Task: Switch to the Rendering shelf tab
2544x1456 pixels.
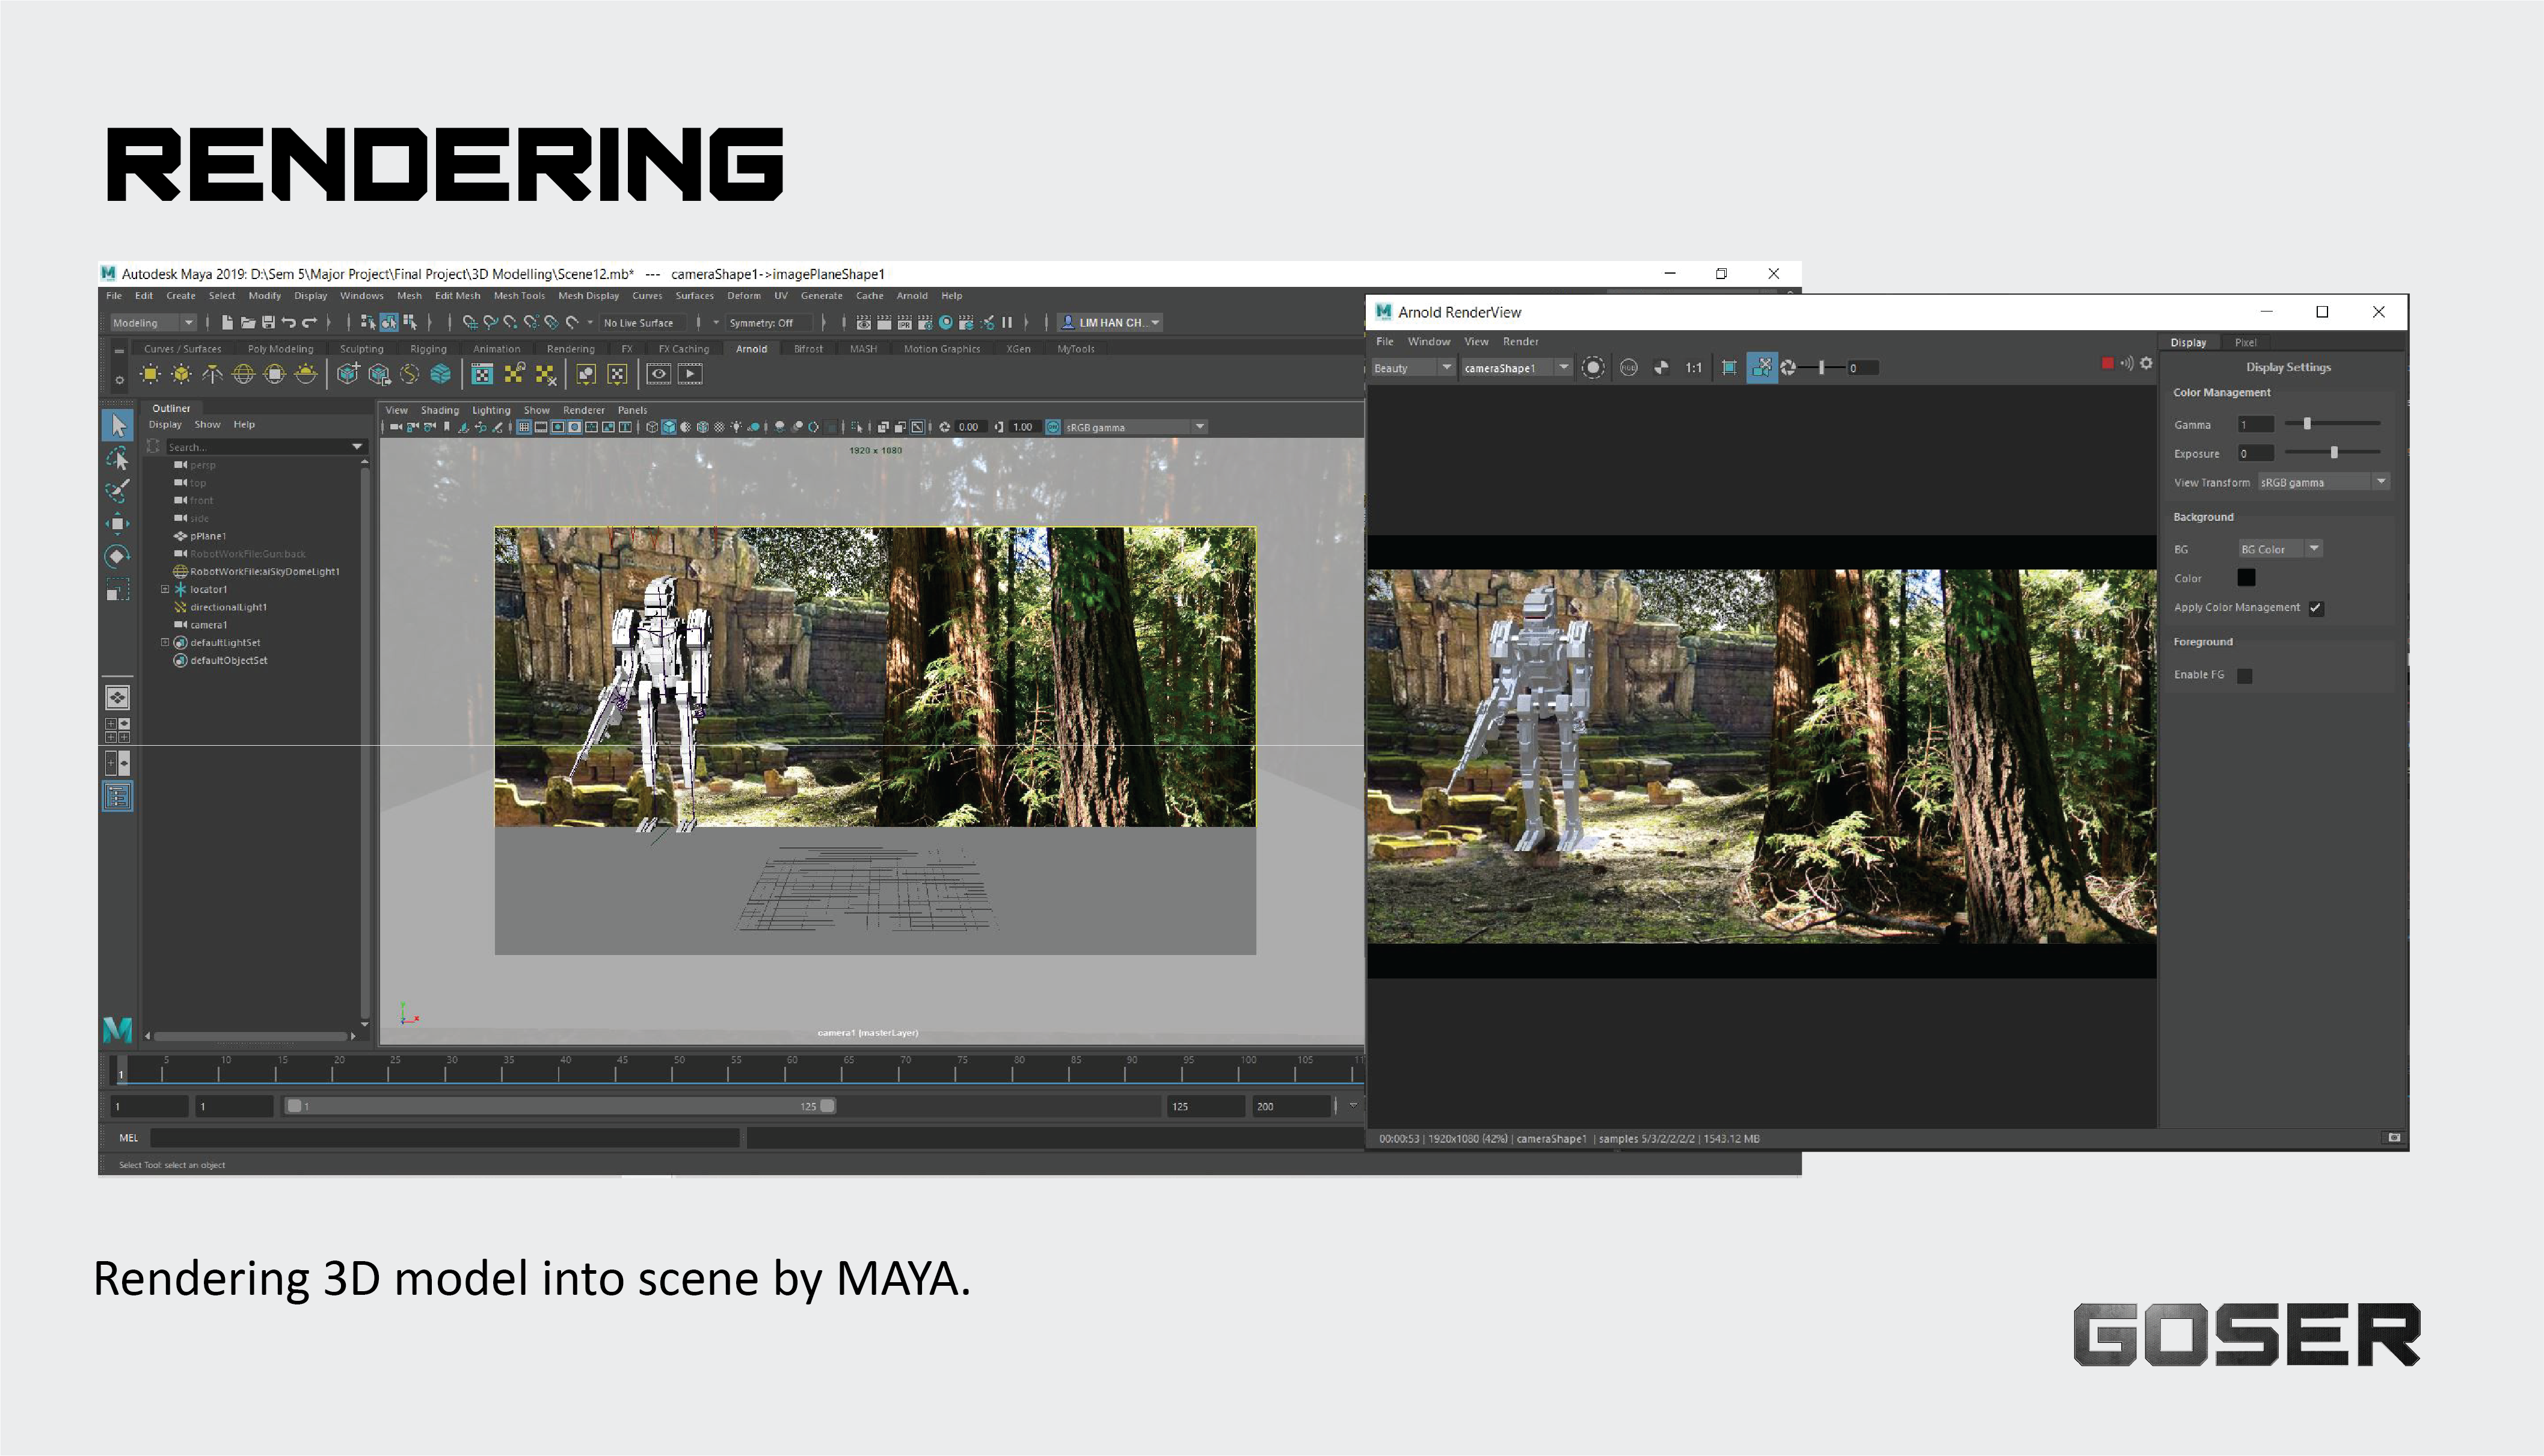Action: point(571,349)
